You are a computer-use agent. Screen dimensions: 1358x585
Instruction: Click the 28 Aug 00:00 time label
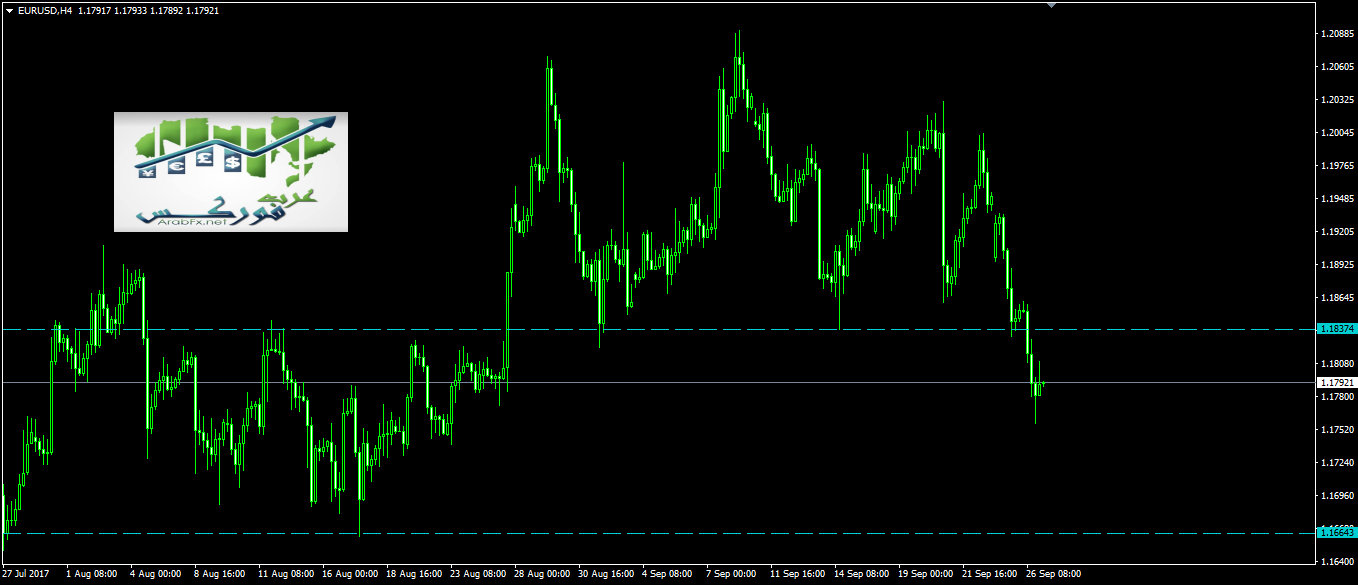click(540, 575)
